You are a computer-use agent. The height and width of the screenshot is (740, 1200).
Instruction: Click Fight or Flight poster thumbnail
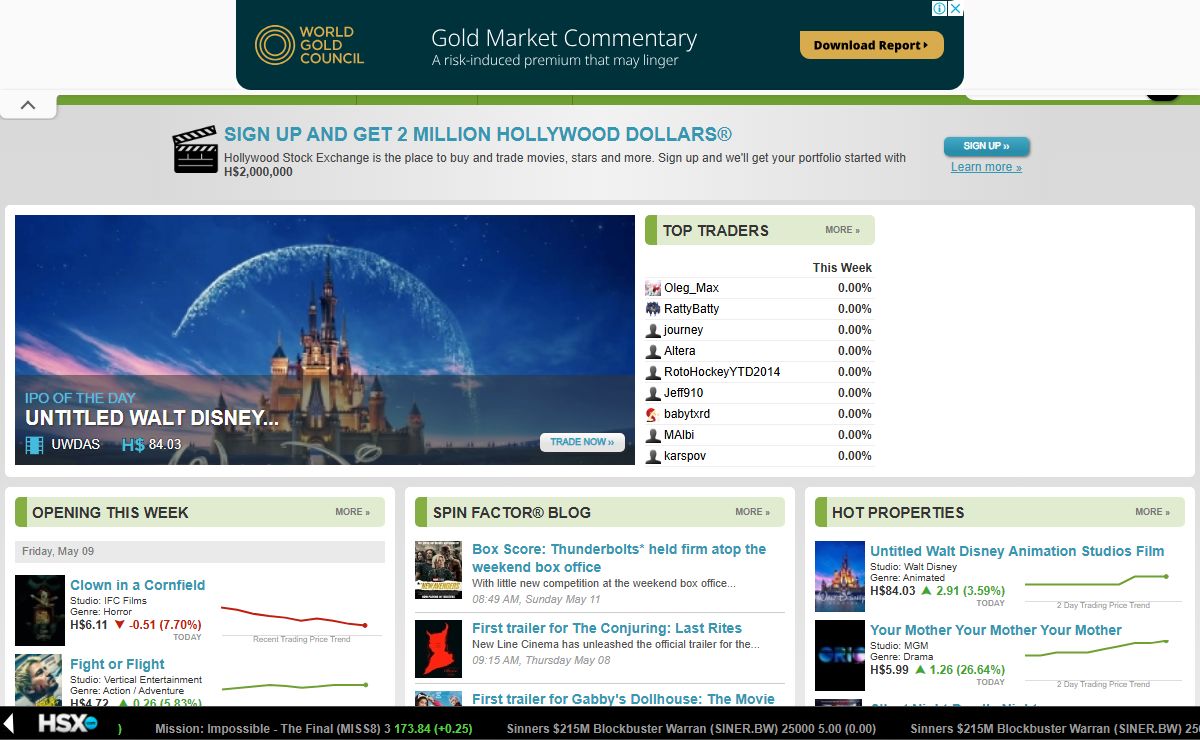40,680
